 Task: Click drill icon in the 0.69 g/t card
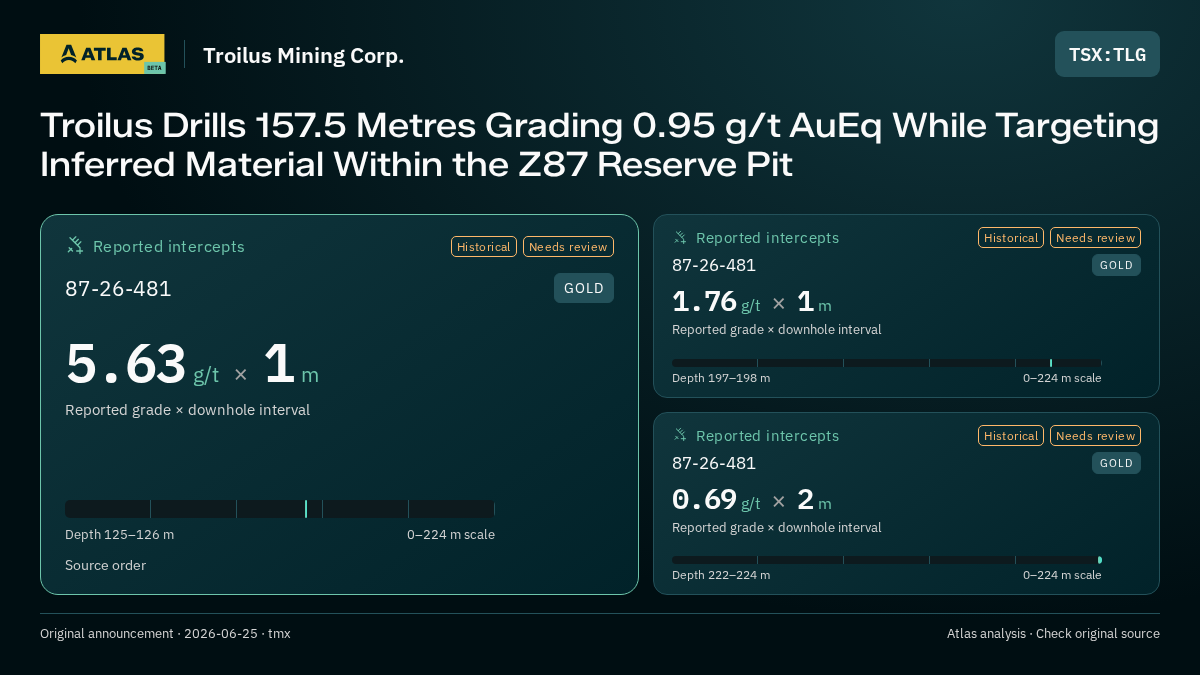(x=680, y=436)
